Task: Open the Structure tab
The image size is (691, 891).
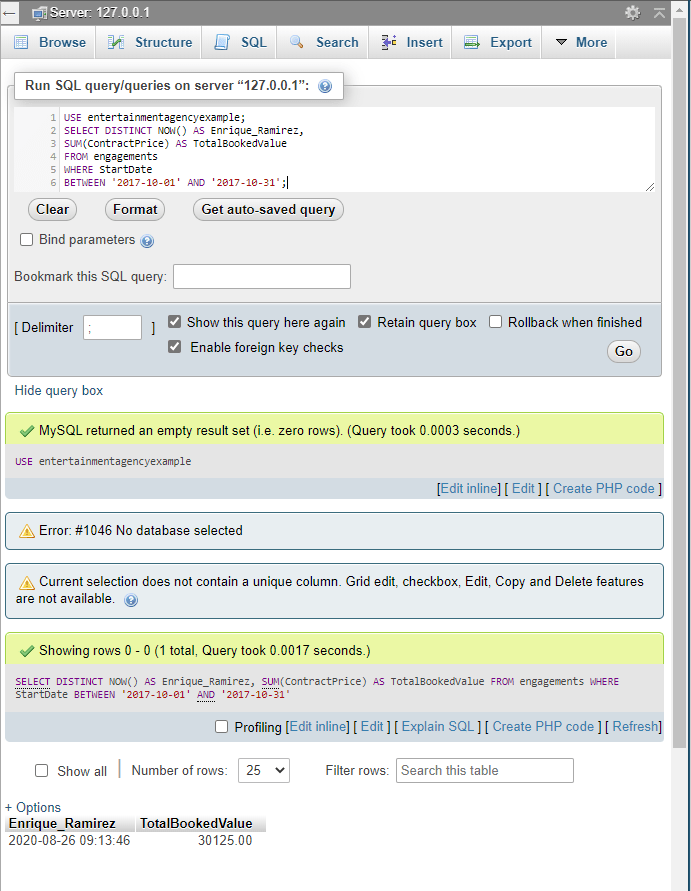Action: pyautogui.click(x=151, y=42)
